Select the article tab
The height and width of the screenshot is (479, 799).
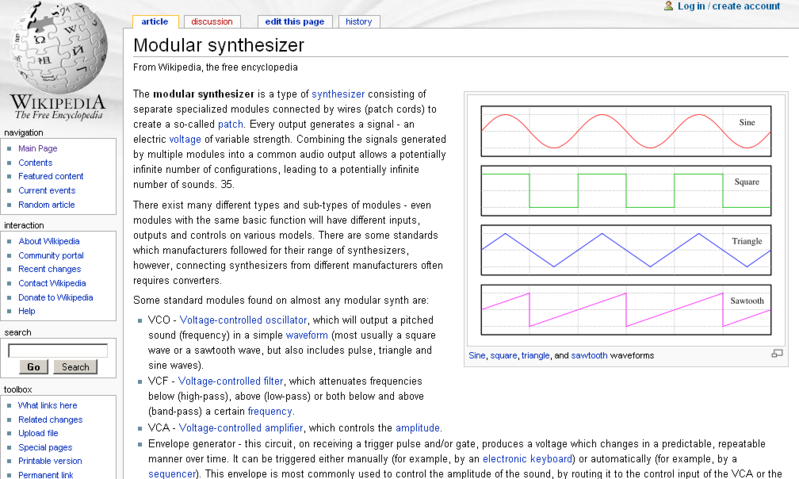click(155, 21)
